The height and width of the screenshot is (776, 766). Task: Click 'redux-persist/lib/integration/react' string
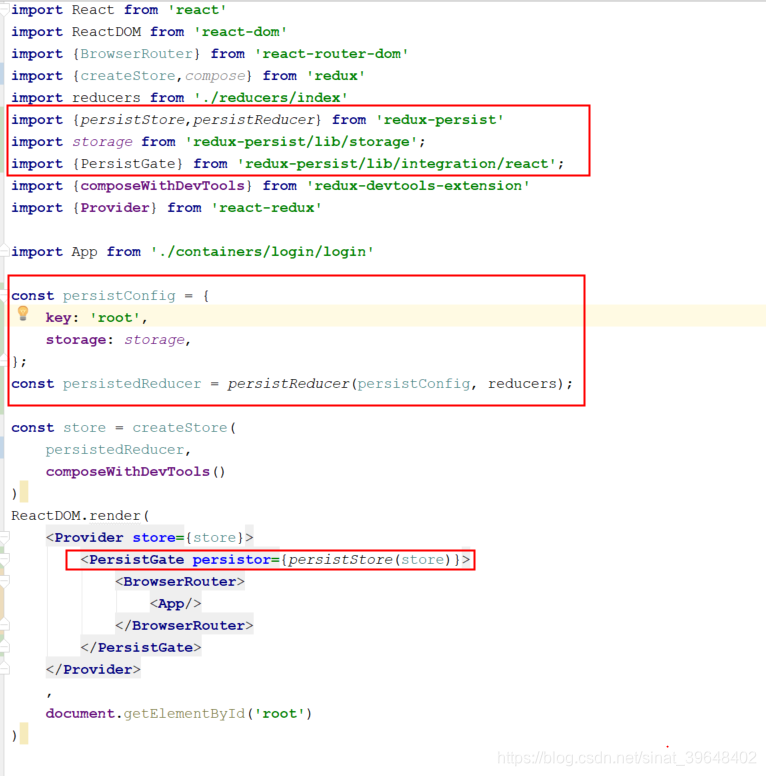coord(396,164)
